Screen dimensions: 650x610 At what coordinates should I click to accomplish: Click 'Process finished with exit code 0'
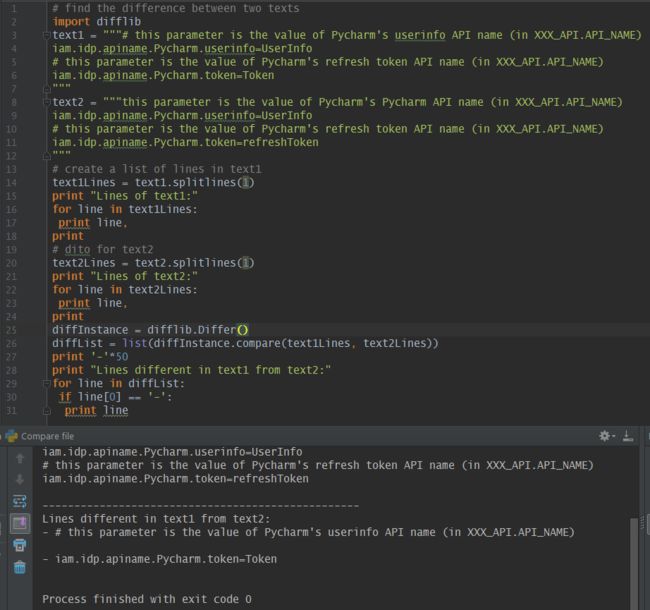tap(147, 599)
